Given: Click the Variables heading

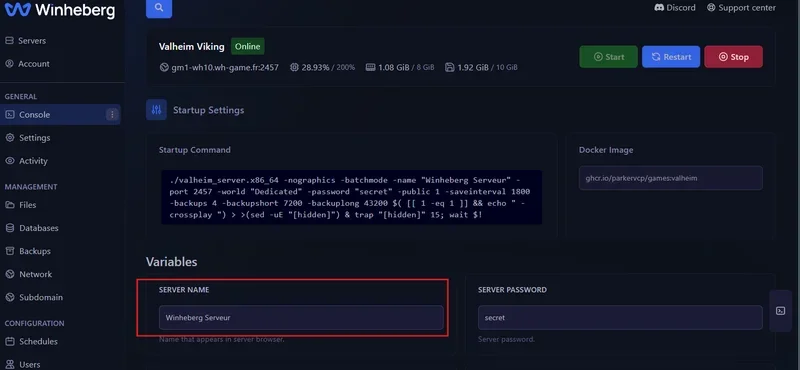Looking at the screenshot, I should pyautogui.click(x=171, y=262).
